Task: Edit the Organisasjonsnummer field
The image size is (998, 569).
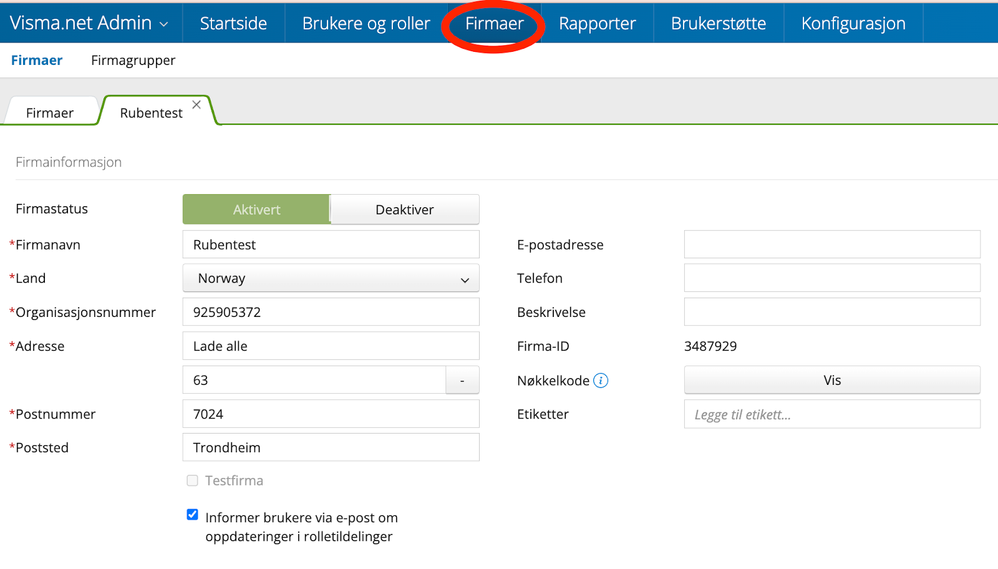Action: [331, 312]
